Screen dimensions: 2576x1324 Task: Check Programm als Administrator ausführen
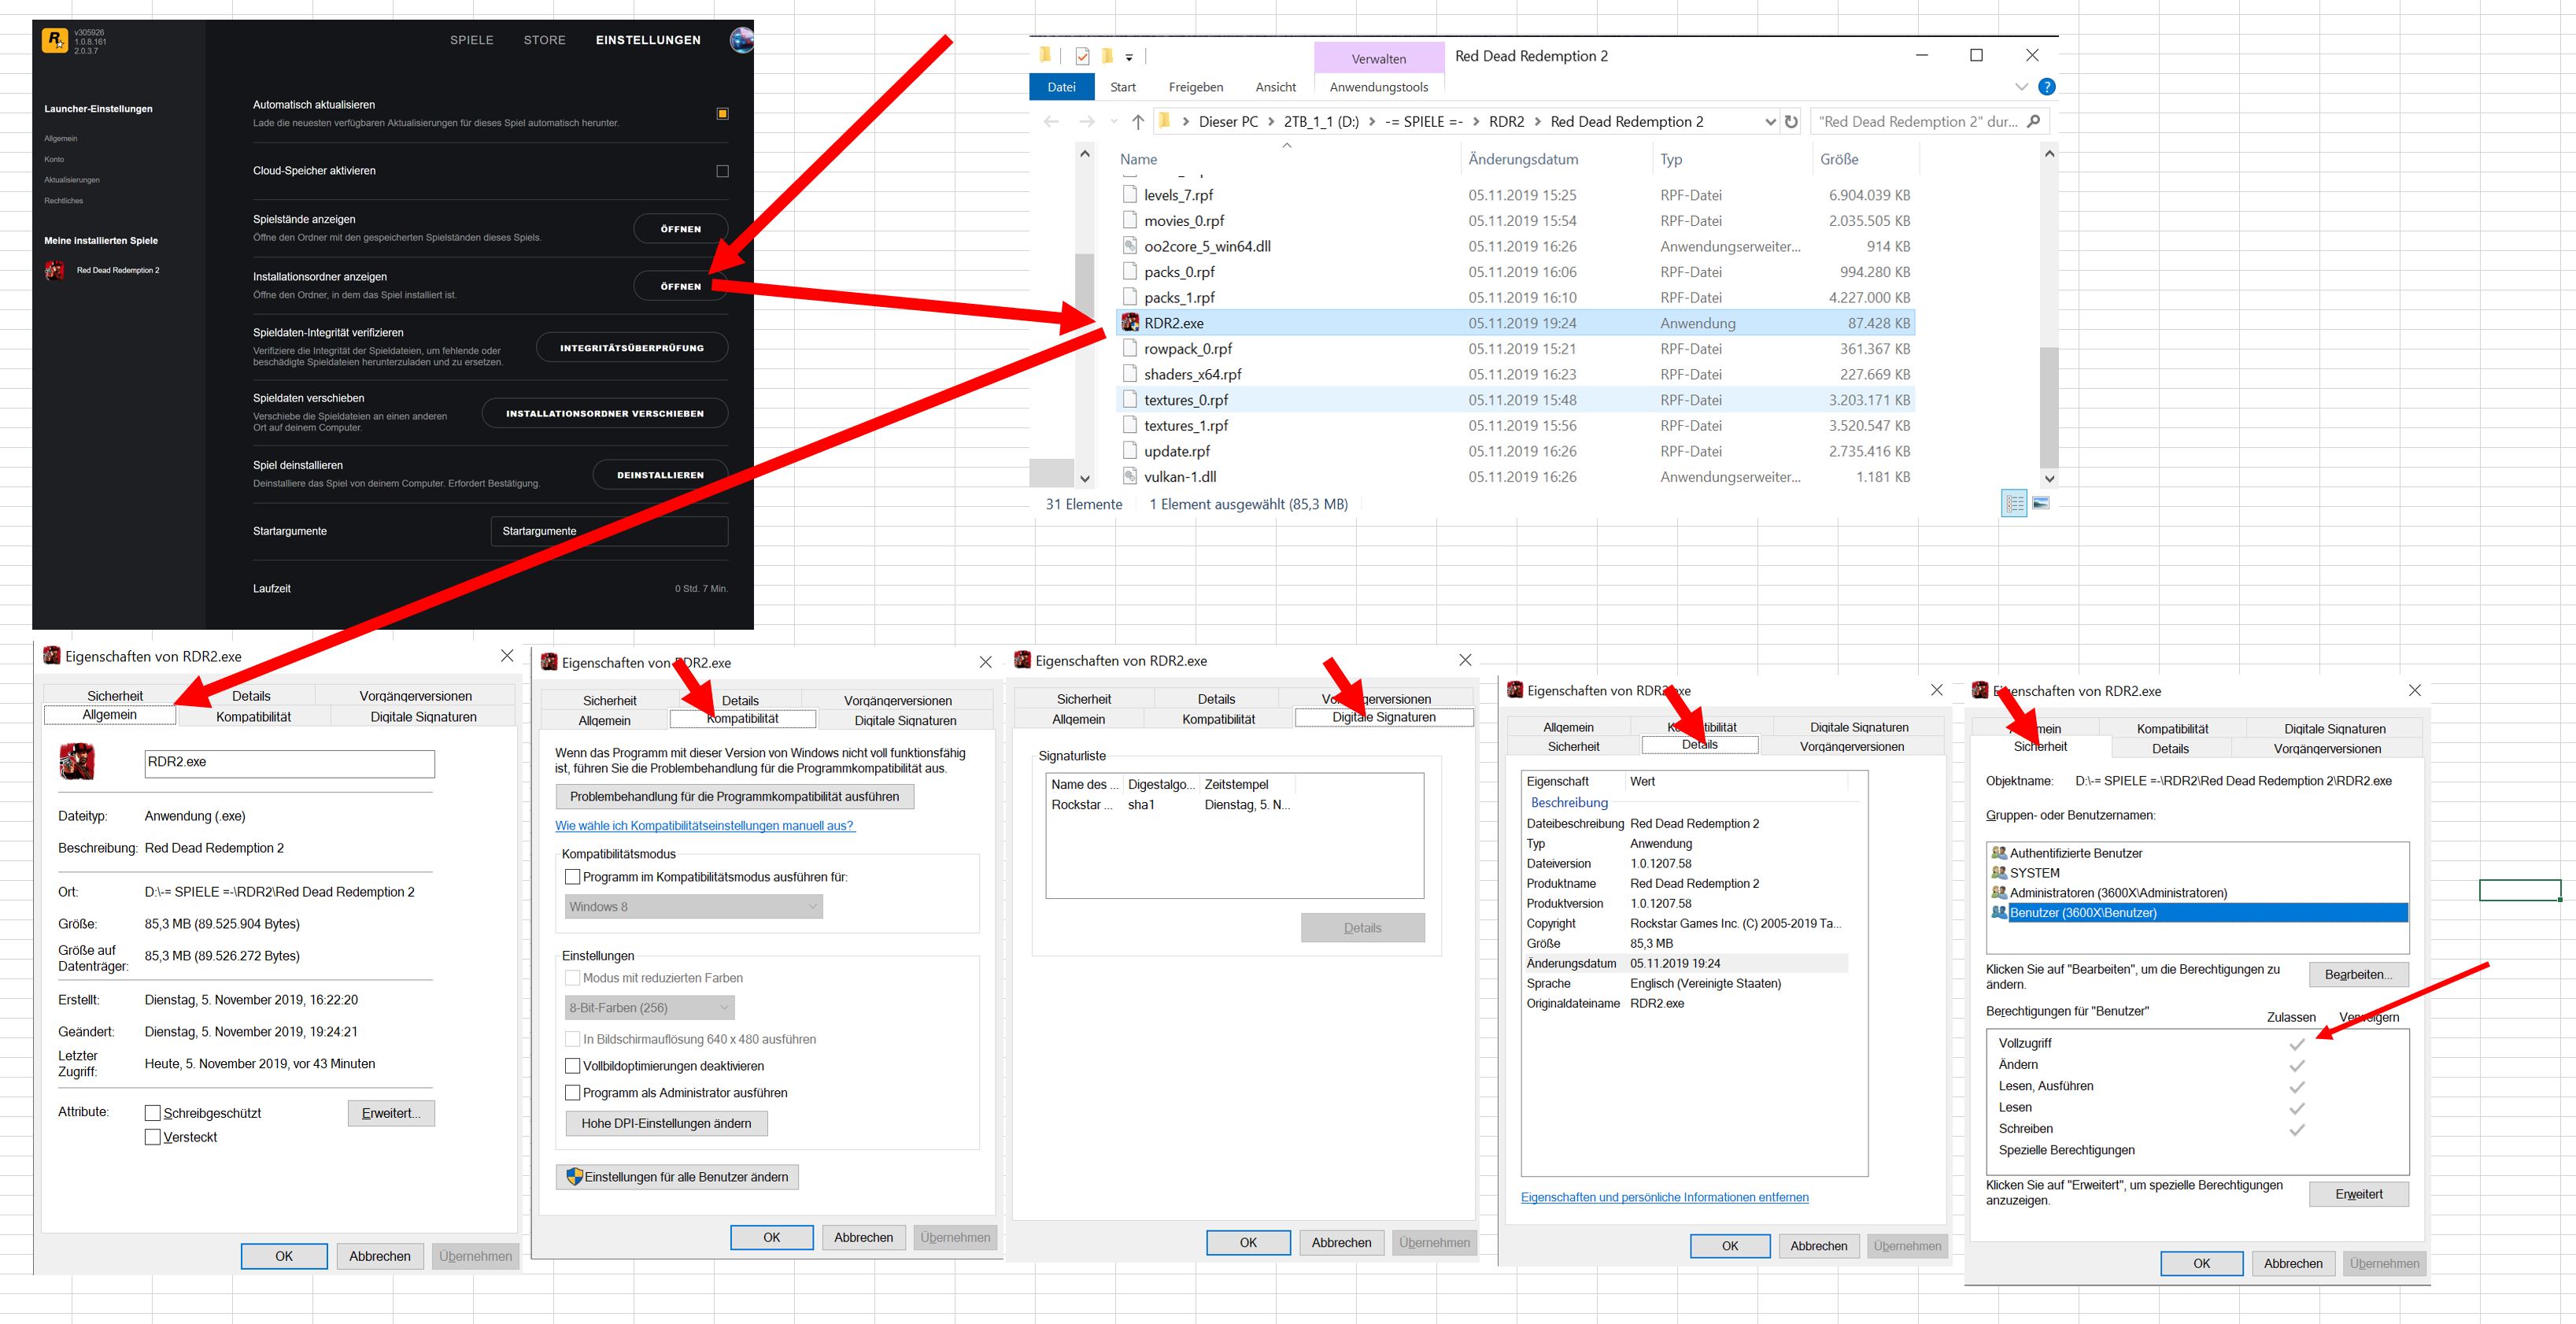pyautogui.click(x=573, y=1093)
